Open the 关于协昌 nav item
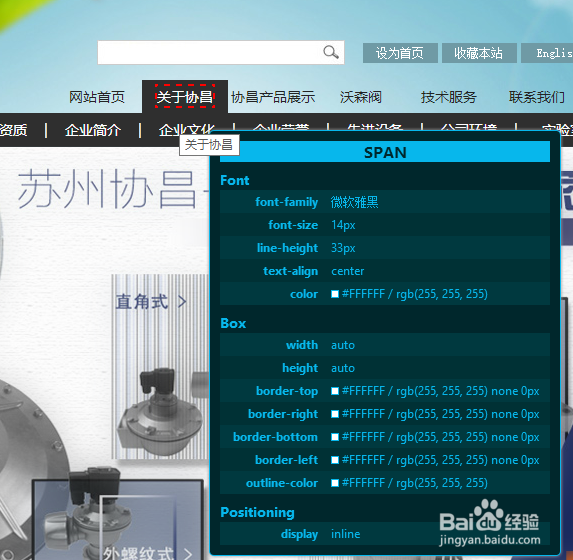Image resolution: width=573 pixels, height=560 pixels. pyautogui.click(x=185, y=97)
